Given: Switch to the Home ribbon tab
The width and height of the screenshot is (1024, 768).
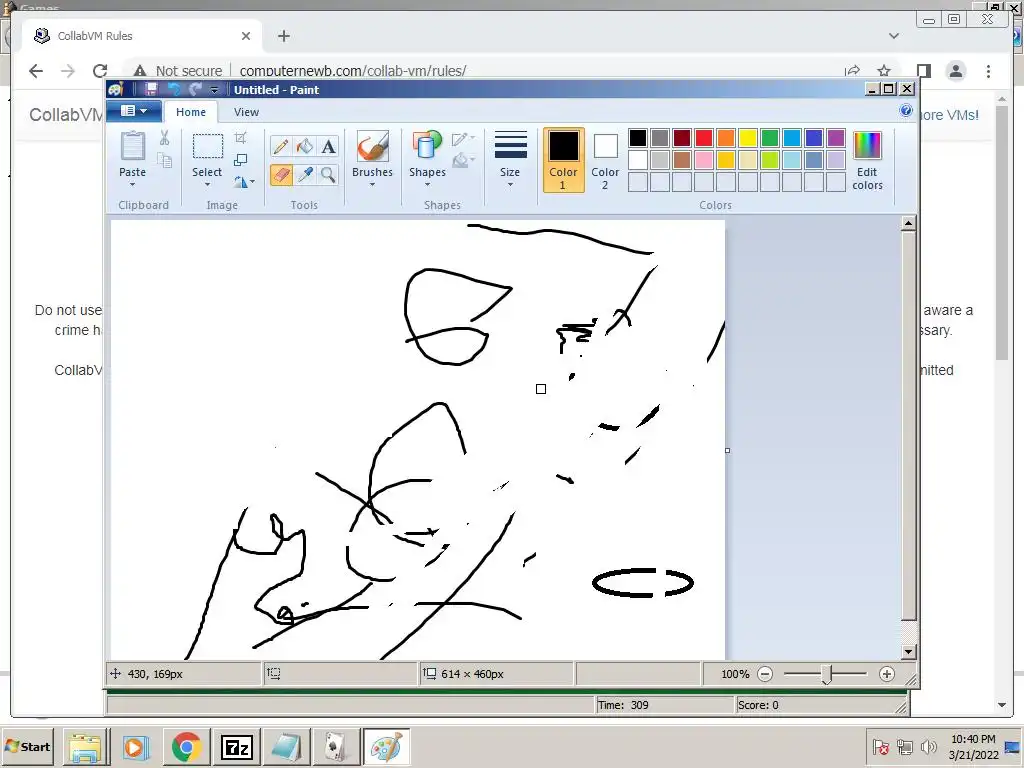Looking at the screenshot, I should tap(191, 112).
